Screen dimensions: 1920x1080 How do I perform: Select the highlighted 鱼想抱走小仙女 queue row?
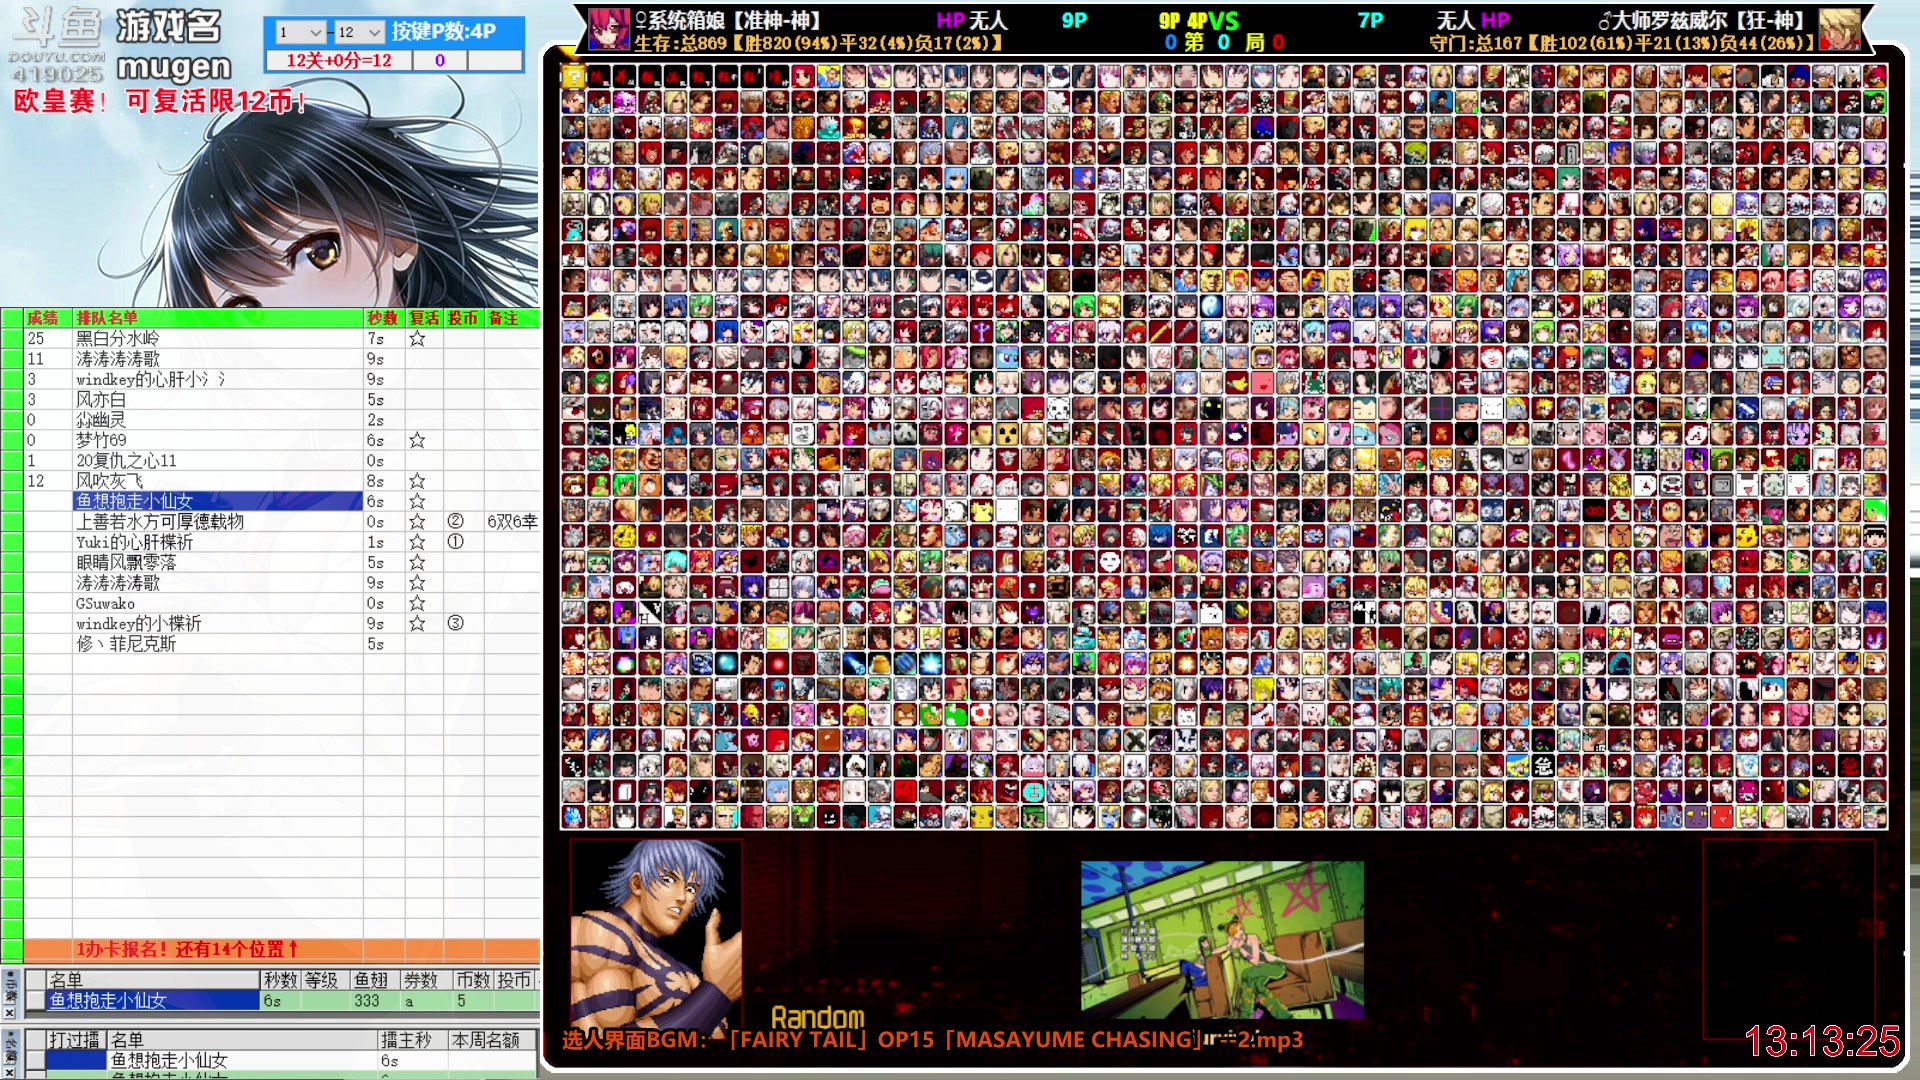[218, 502]
